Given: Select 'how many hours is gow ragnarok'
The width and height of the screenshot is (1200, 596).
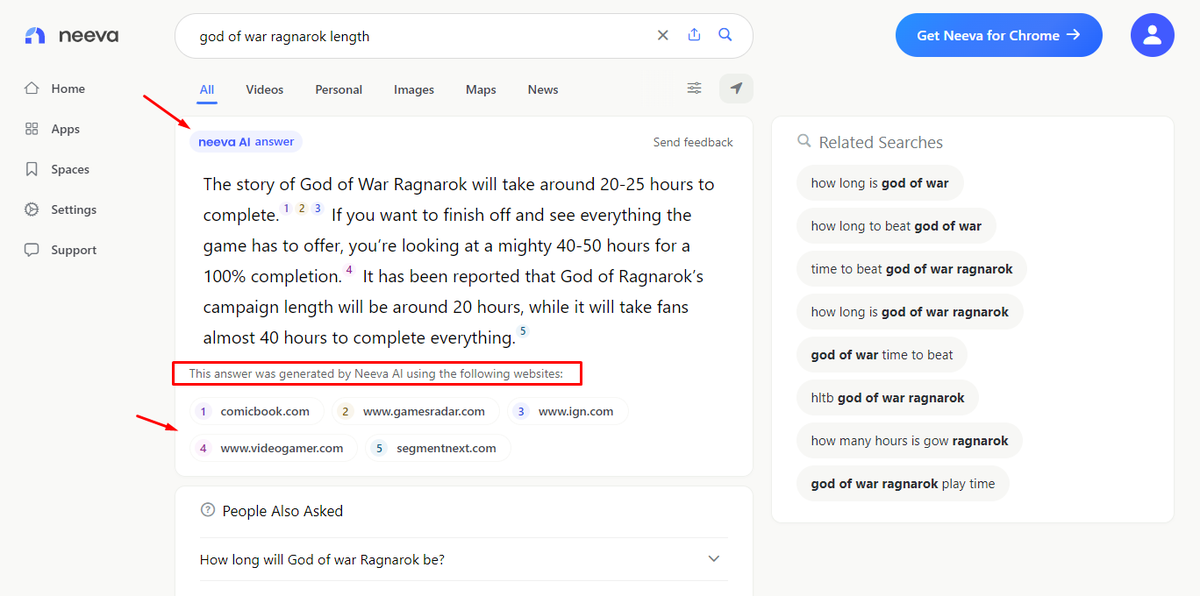Looking at the screenshot, I should [909, 441].
